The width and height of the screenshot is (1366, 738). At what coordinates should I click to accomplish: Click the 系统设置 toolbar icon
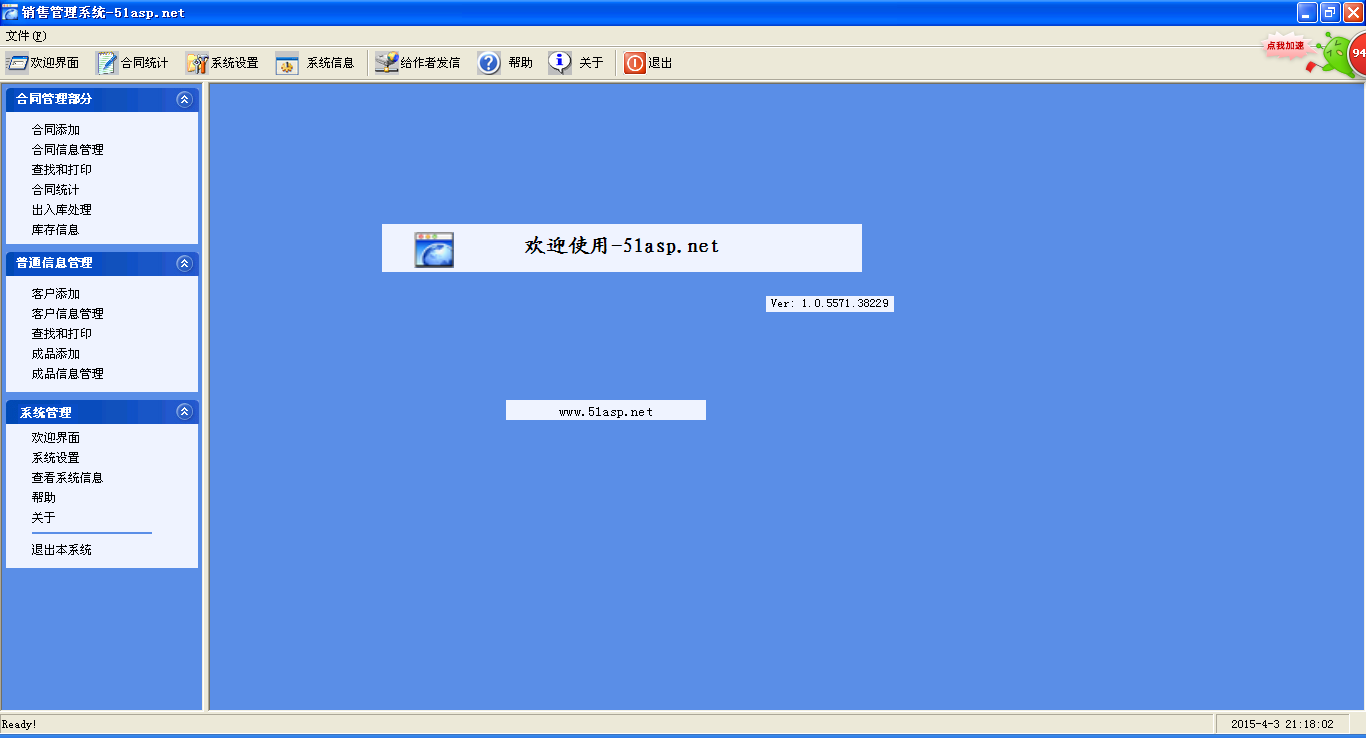(x=196, y=63)
